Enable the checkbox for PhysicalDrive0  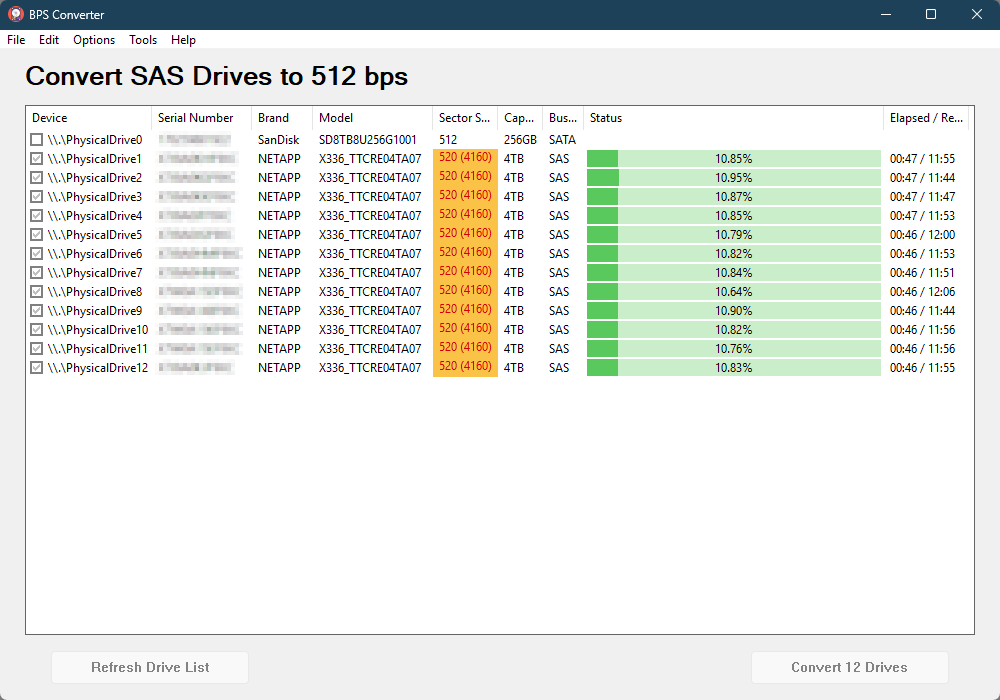36,139
